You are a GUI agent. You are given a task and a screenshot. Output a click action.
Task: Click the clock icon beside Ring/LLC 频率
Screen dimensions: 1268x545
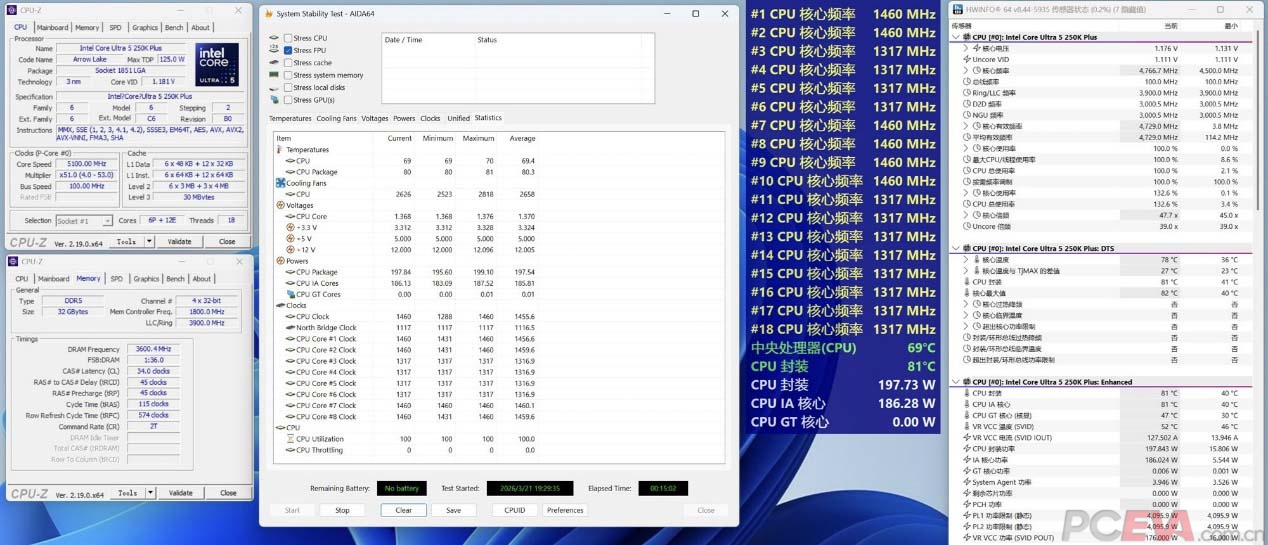[x=966, y=92]
